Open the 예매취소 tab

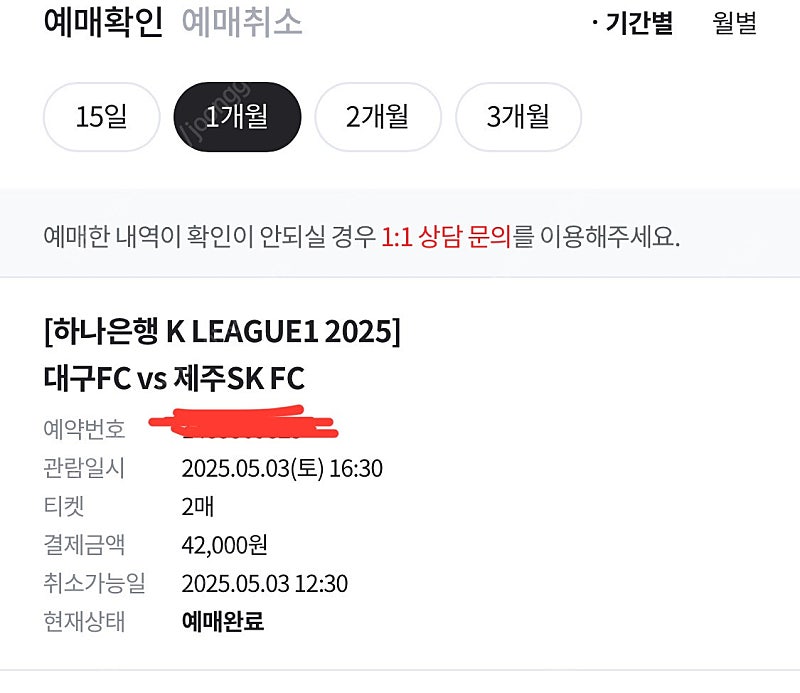pyautogui.click(x=242, y=22)
